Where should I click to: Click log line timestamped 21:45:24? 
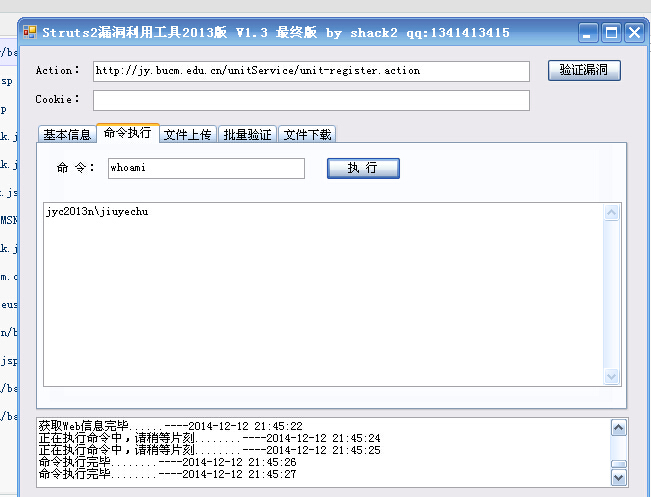tap(210, 438)
